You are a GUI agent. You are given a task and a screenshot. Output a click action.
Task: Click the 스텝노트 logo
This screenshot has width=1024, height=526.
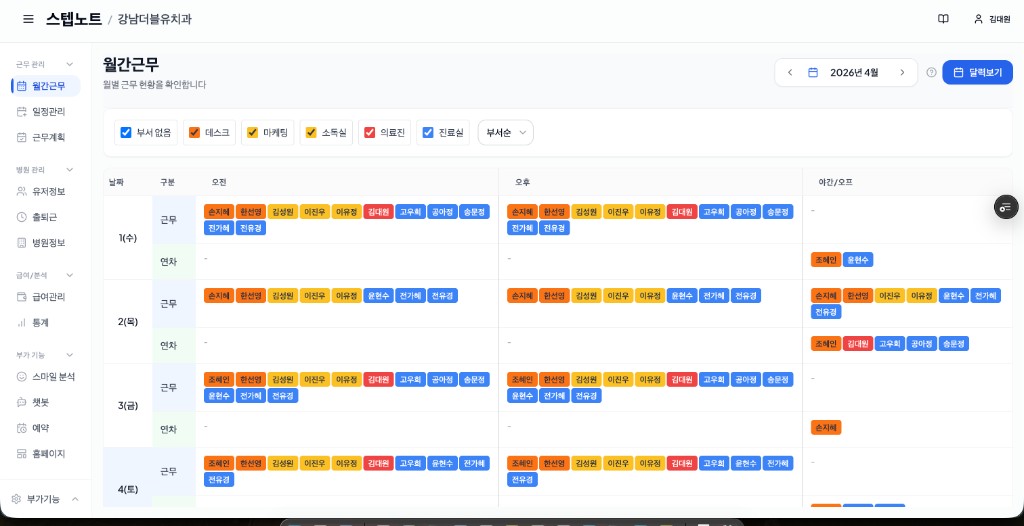pos(74,19)
